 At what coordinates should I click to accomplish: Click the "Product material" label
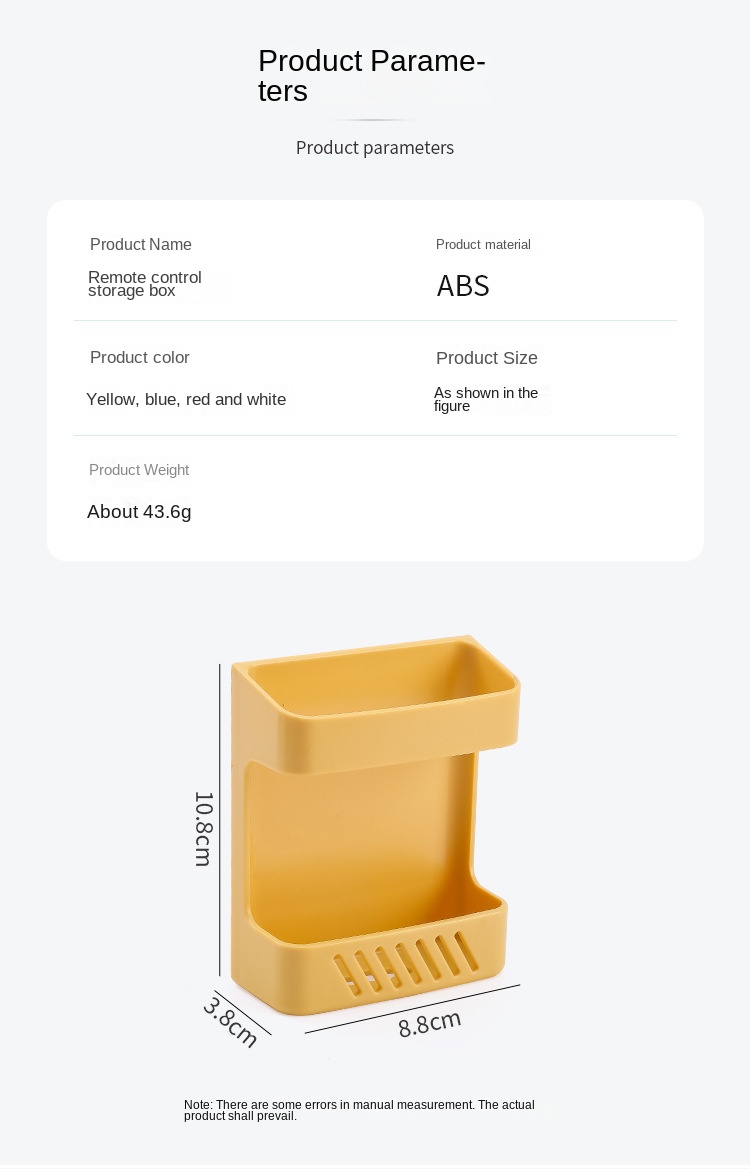483,245
